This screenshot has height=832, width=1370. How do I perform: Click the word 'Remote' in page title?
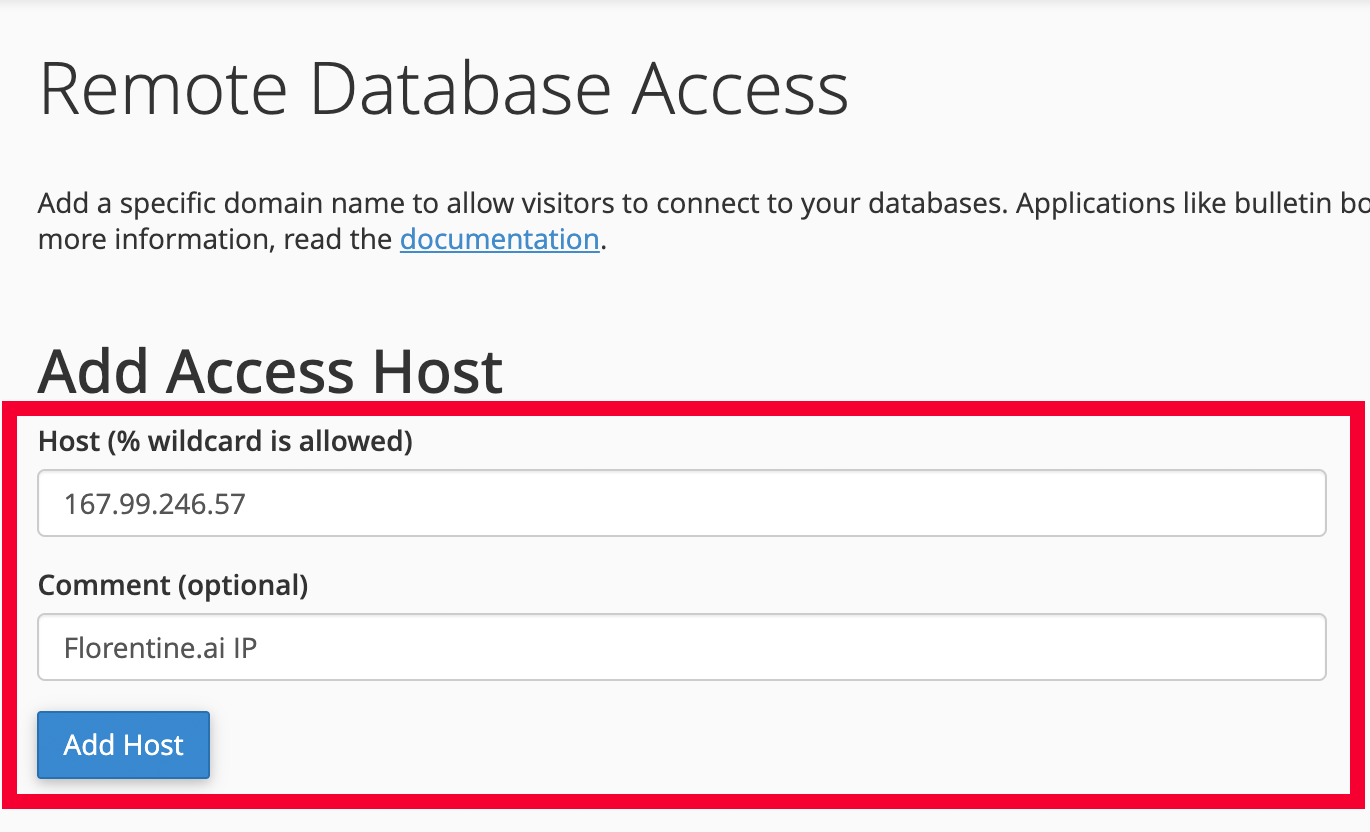tap(162, 90)
